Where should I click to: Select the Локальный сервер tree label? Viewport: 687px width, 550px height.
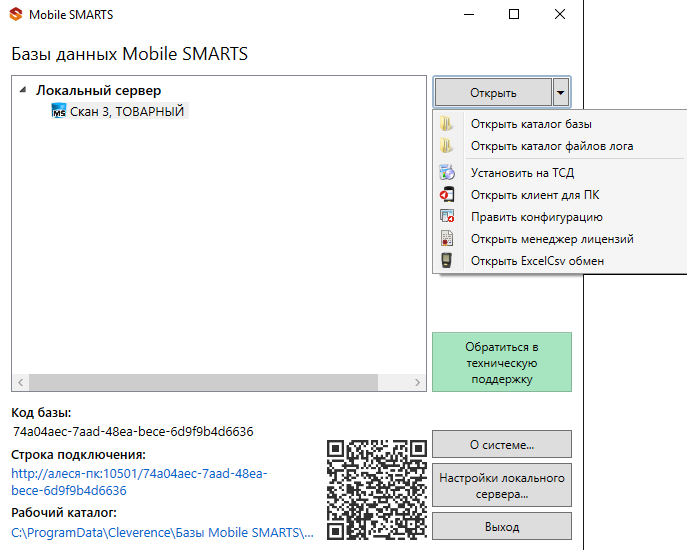pos(99,90)
